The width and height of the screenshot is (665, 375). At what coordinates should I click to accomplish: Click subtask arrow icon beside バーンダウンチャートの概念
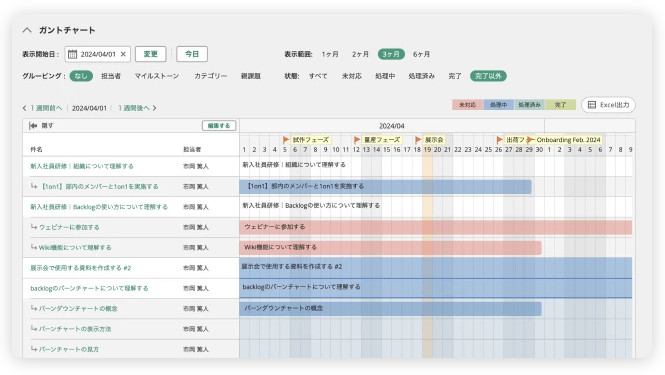(x=34, y=308)
